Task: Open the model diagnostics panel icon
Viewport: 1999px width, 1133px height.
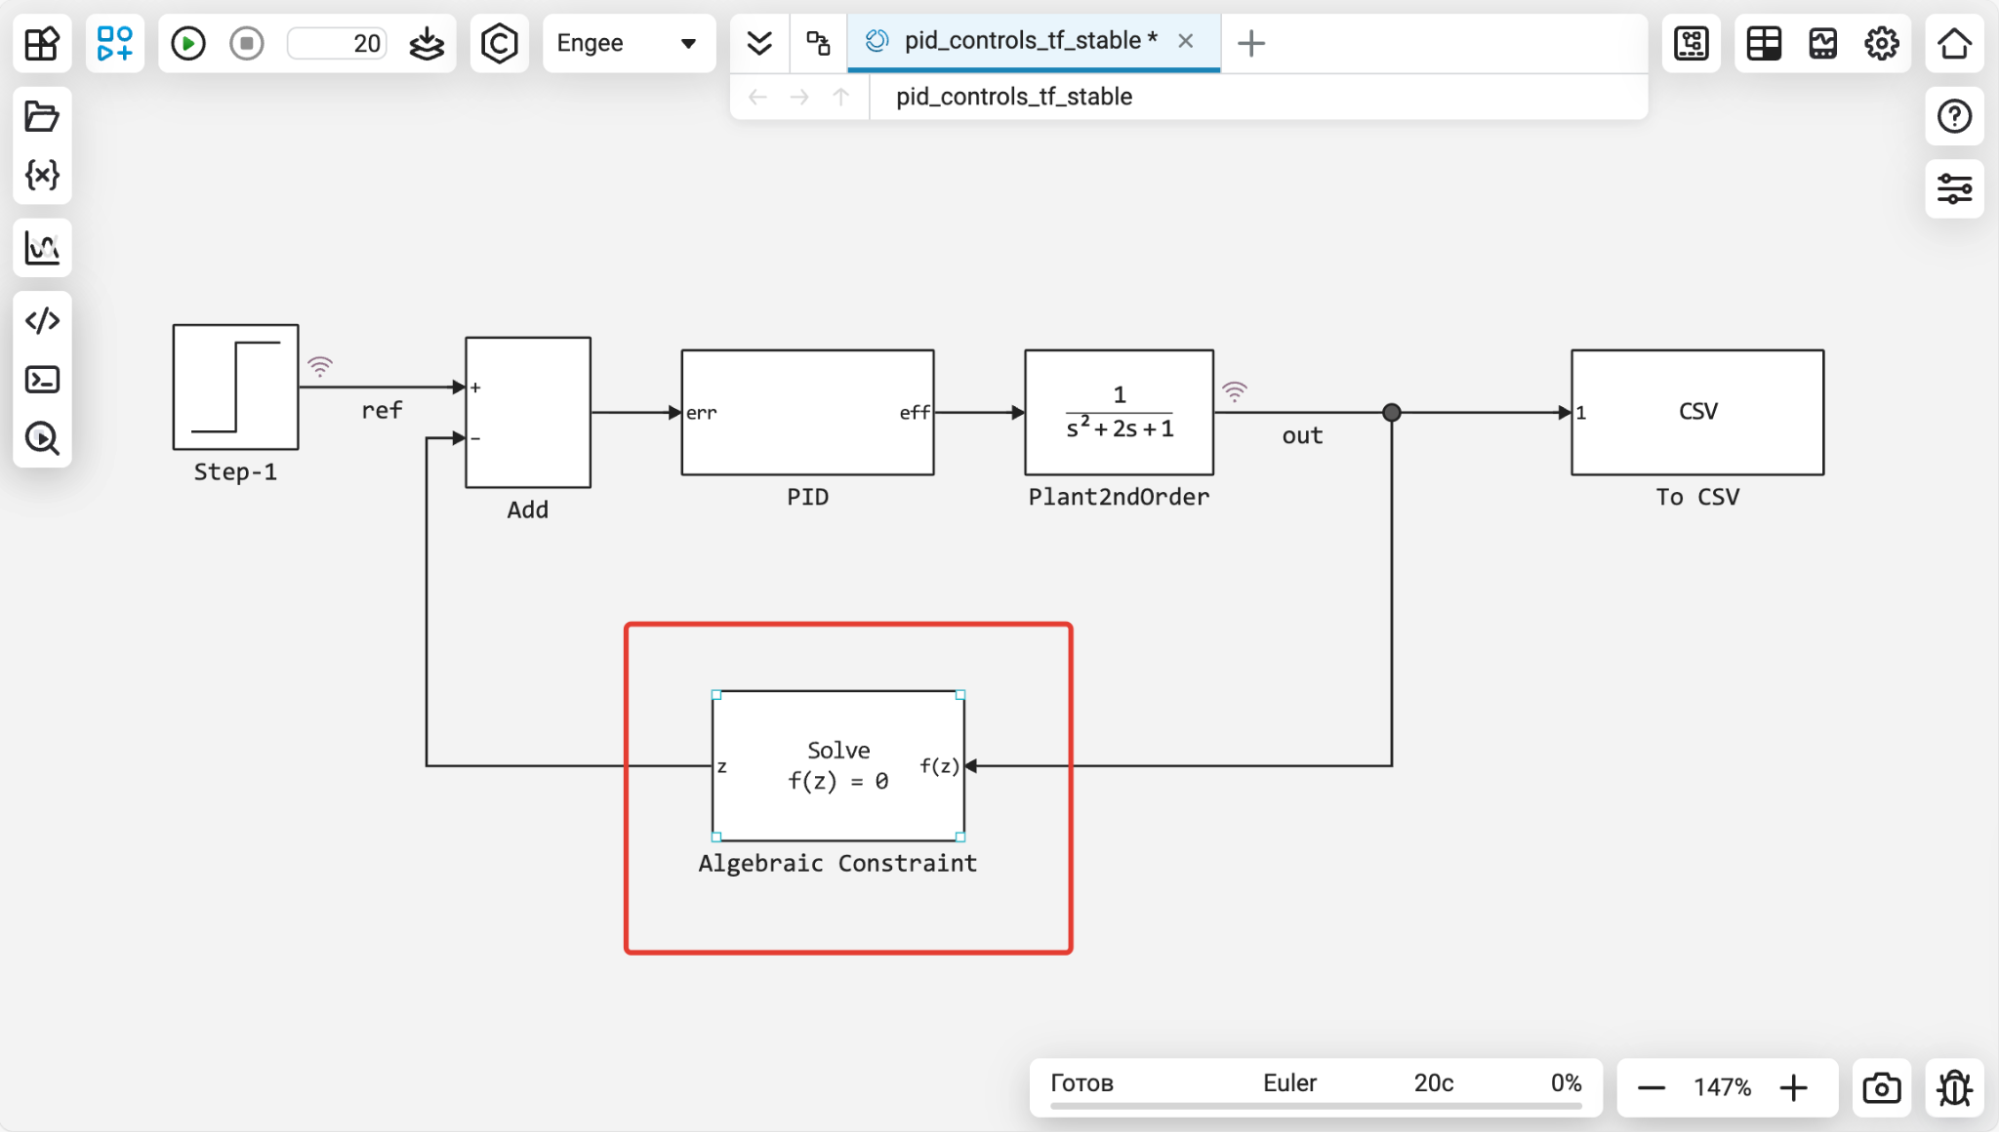Action: [1691, 43]
